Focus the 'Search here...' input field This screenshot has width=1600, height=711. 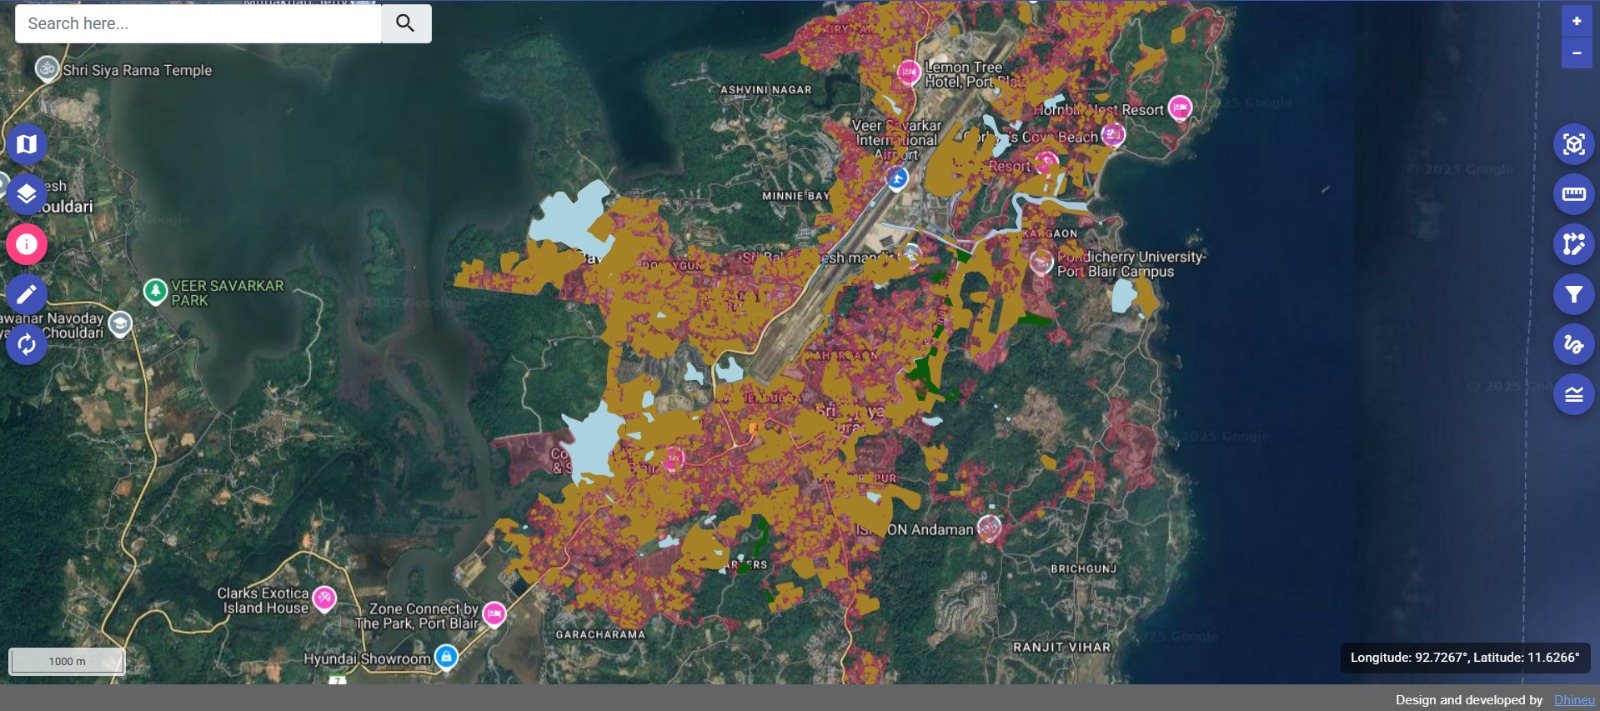198,23
